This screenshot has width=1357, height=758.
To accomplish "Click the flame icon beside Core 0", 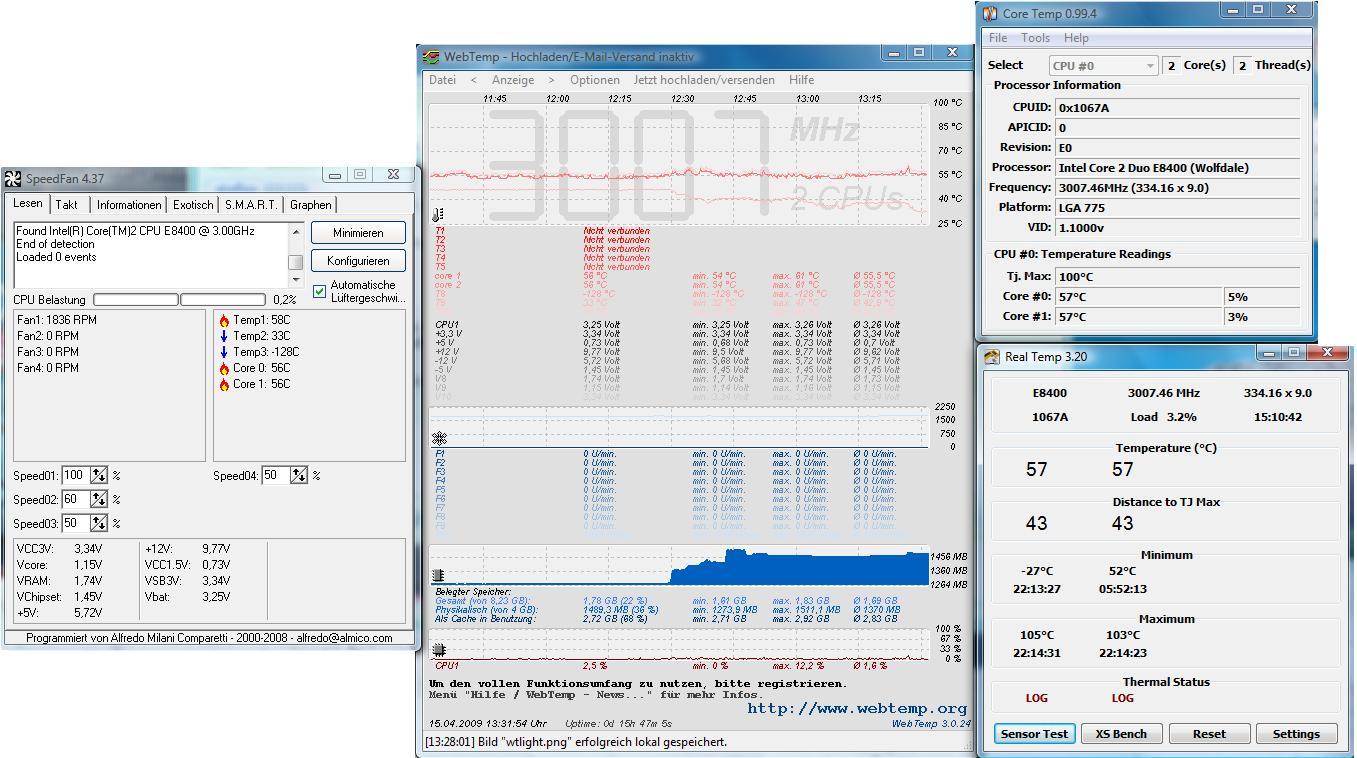I will 224,368.
